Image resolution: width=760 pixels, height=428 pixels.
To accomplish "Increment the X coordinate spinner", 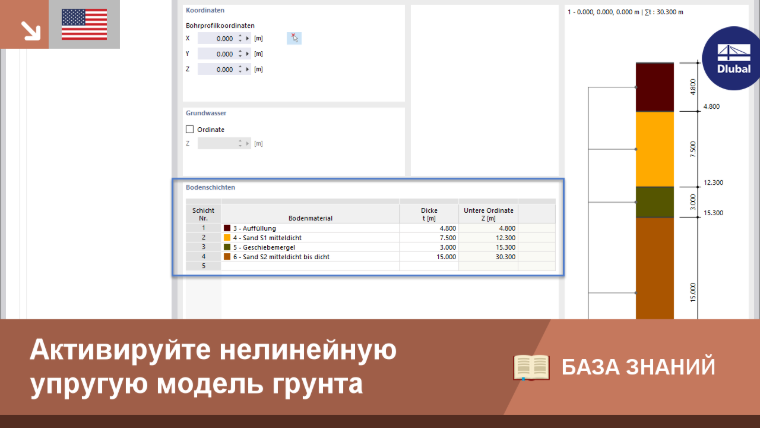I will point(240,36).
